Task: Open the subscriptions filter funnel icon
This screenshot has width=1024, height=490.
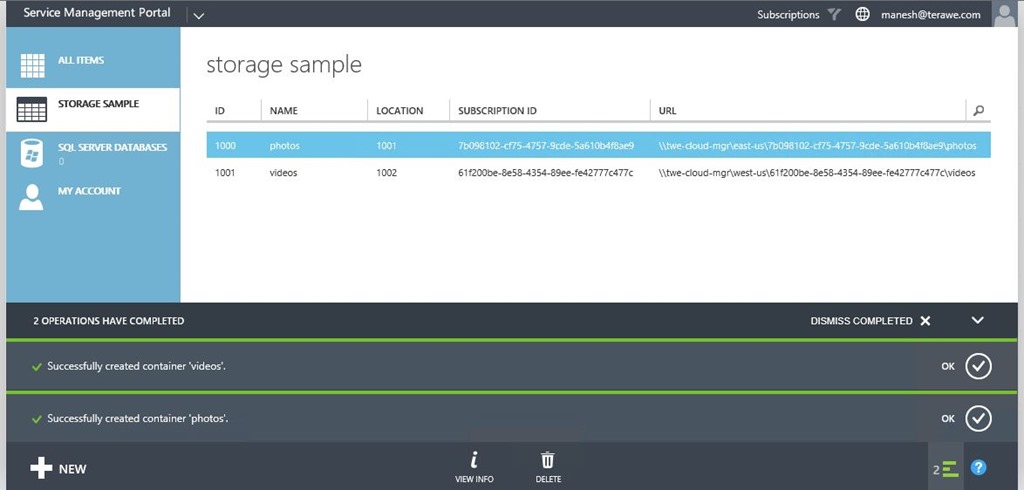Action: pos(835,15)
